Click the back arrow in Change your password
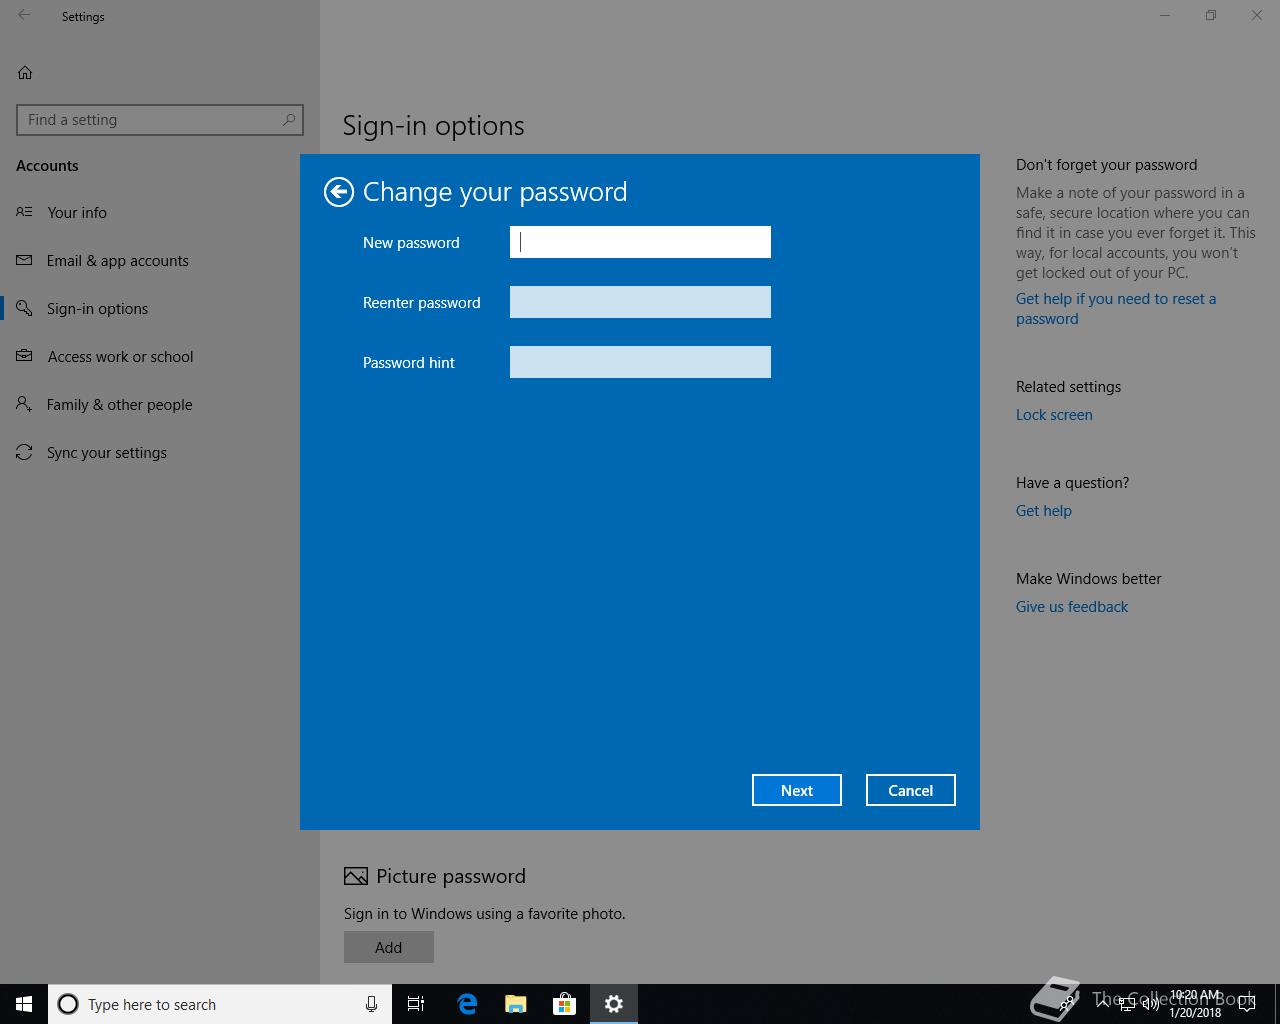The height and width of the screenshot is (1024, 1280). pyautogui.click(x=339, y=192)
